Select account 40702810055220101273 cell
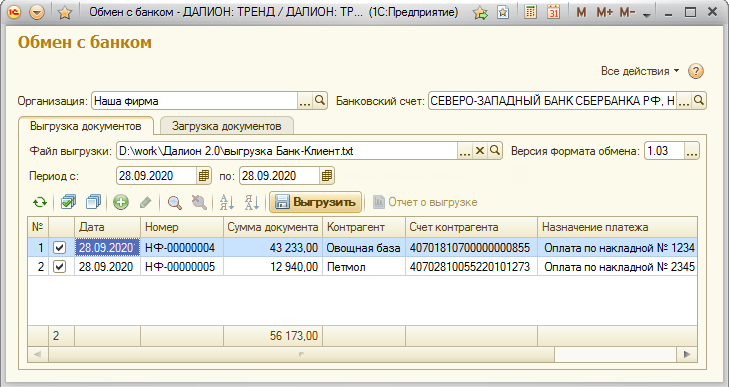729x387 pixels. coord(471,267)
